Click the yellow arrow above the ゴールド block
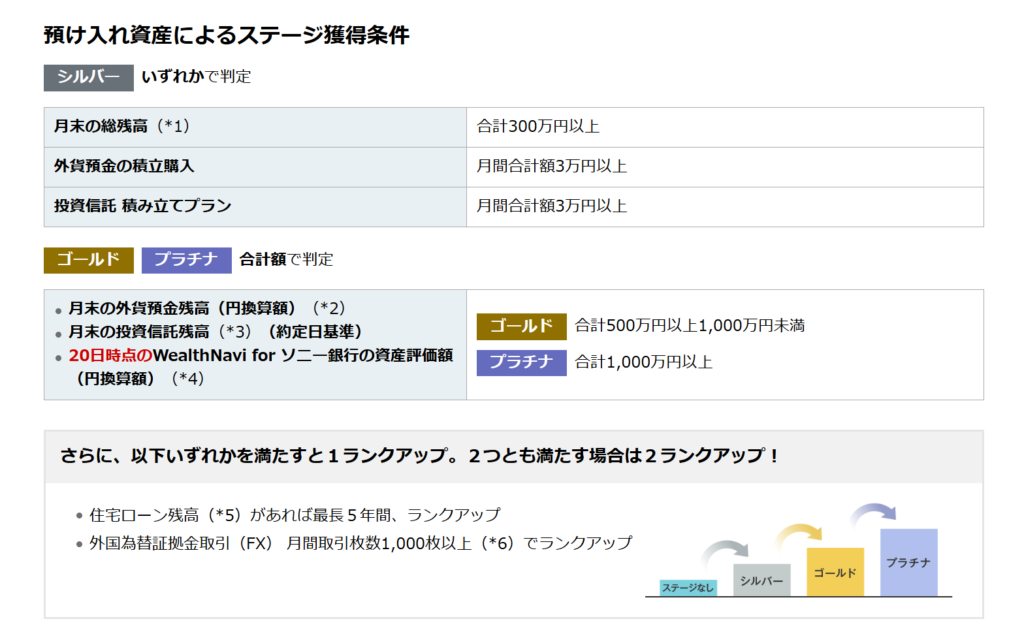The image size is (1024, 636). coord(799,537)
